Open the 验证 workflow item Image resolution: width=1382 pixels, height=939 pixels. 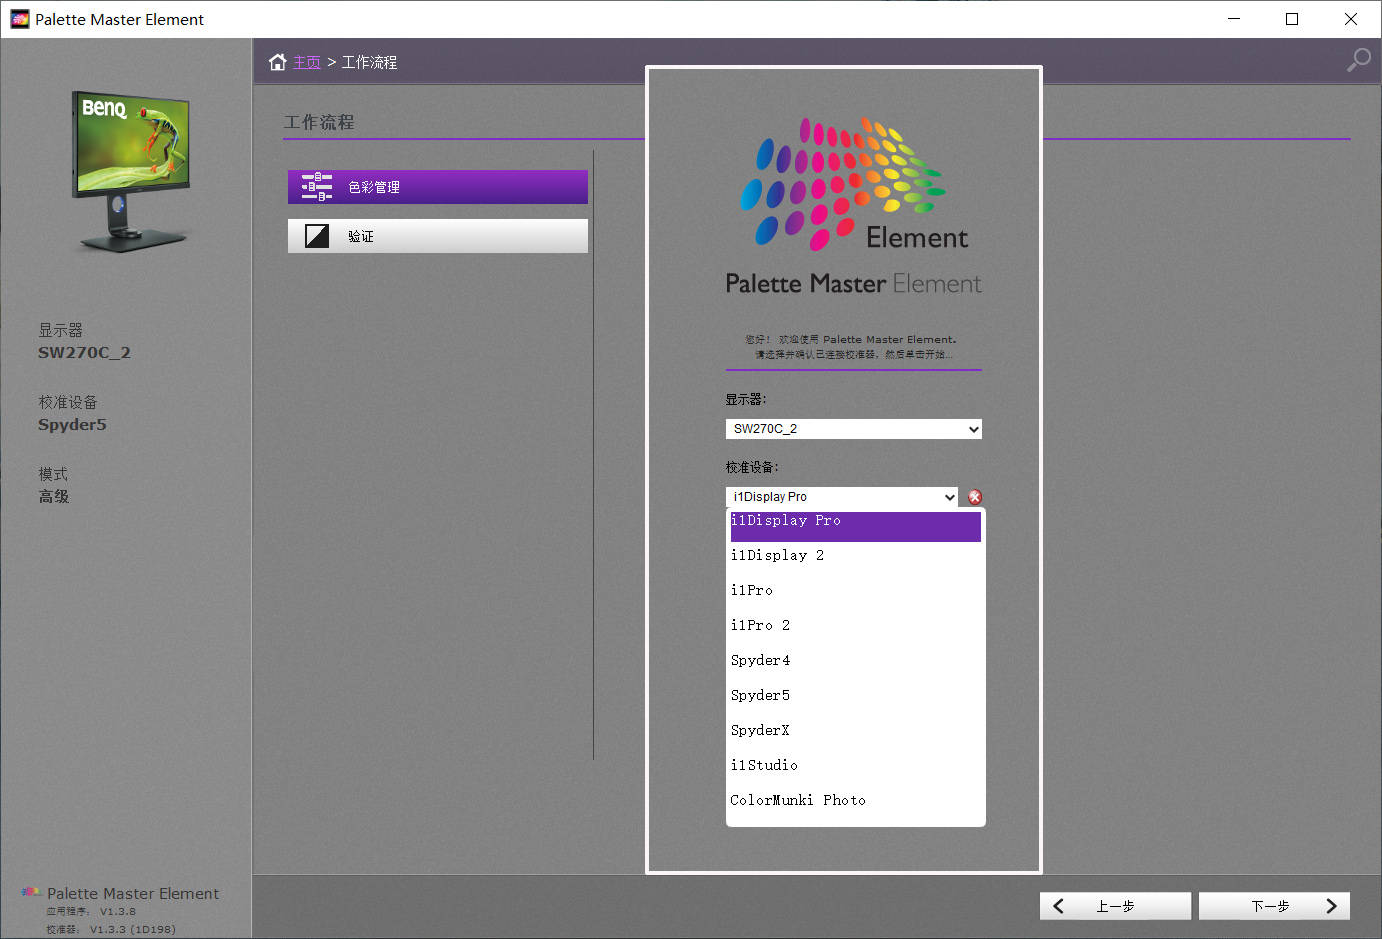tap(438, 236)
